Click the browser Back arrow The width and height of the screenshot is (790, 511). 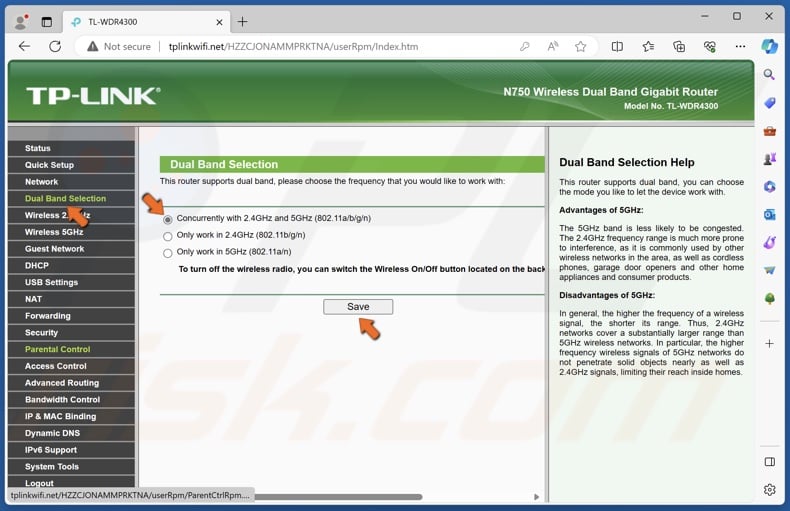pos(24,46)
